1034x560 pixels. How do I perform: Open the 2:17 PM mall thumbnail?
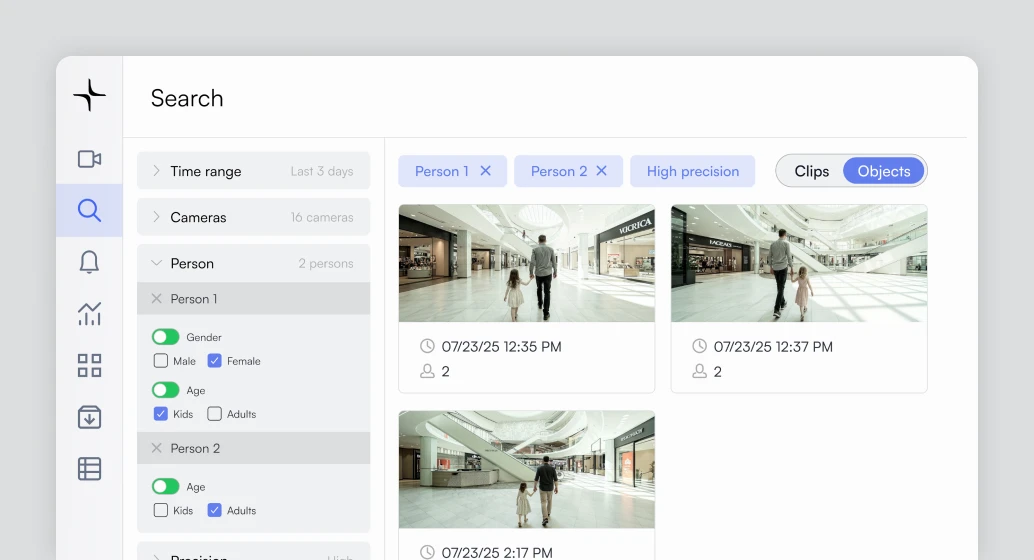coord(527,470)
